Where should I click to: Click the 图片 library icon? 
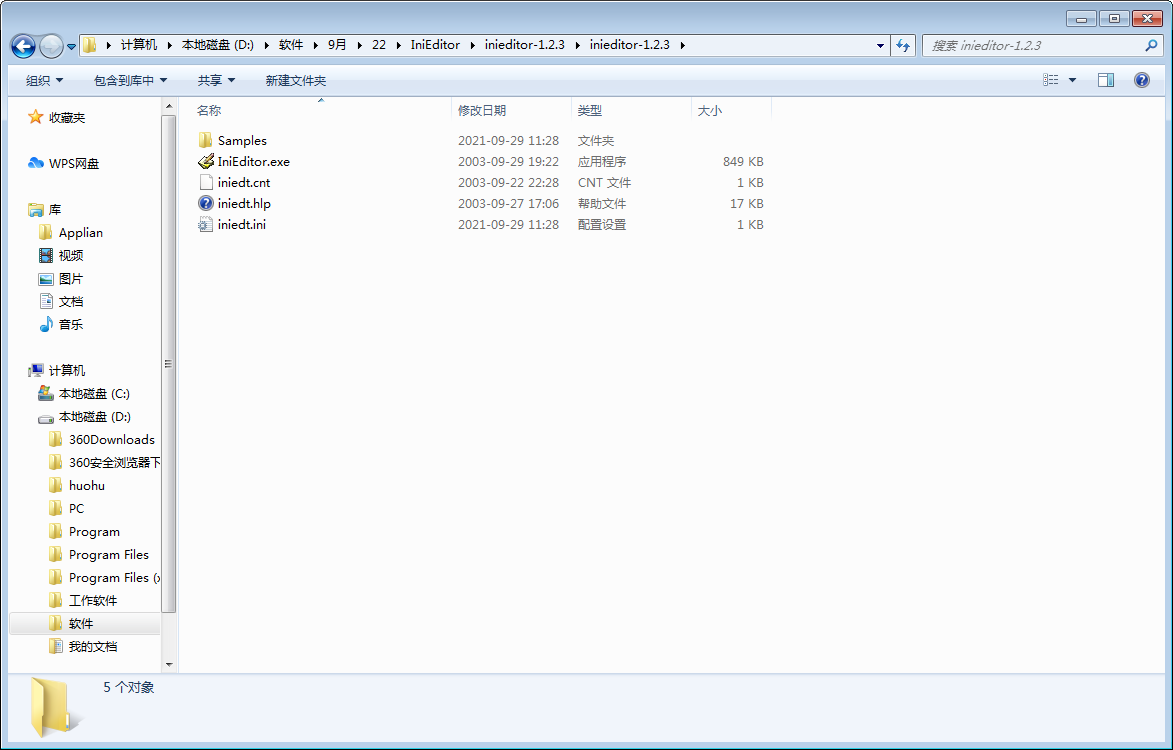click(46, 279)
